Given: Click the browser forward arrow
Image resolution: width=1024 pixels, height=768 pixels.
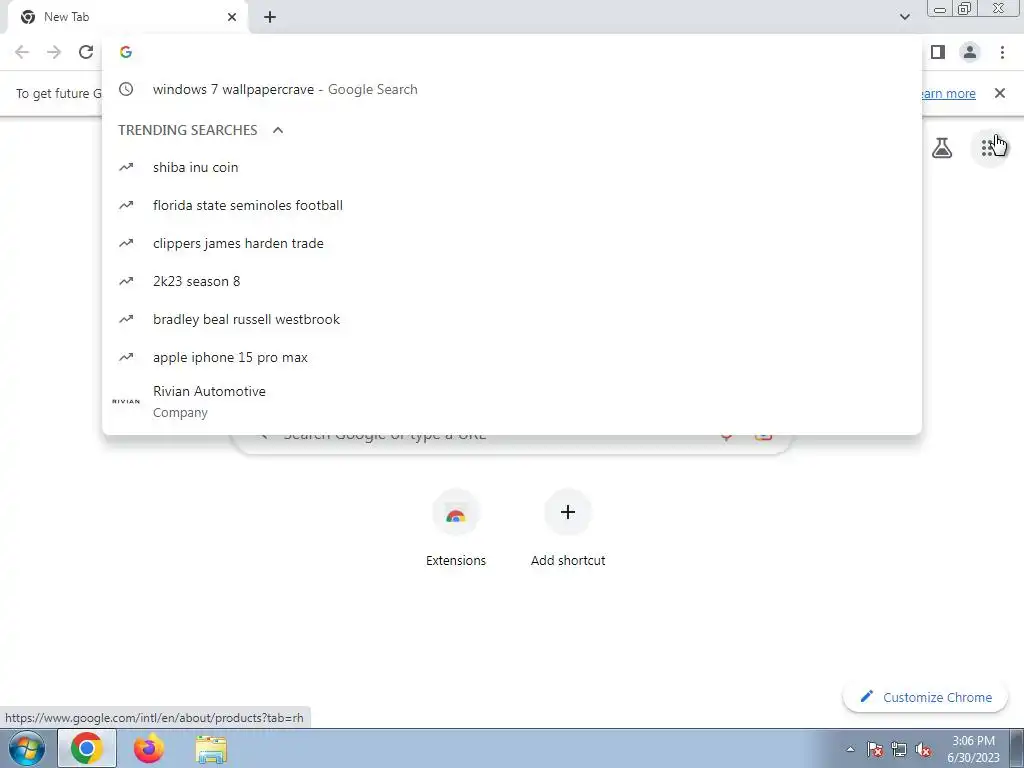Looking at the screenshot, I should (x=54, y=52).
